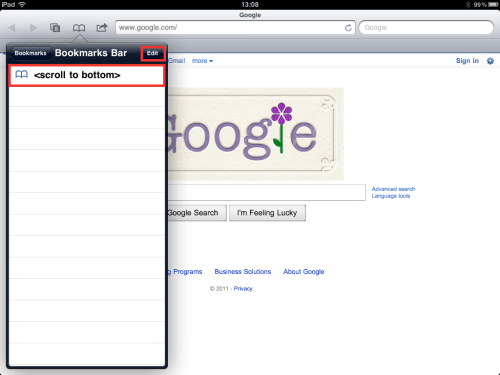Tap the Bluetooth status icon
This screenshot has width=500, height=375.
tap(468, 5)
